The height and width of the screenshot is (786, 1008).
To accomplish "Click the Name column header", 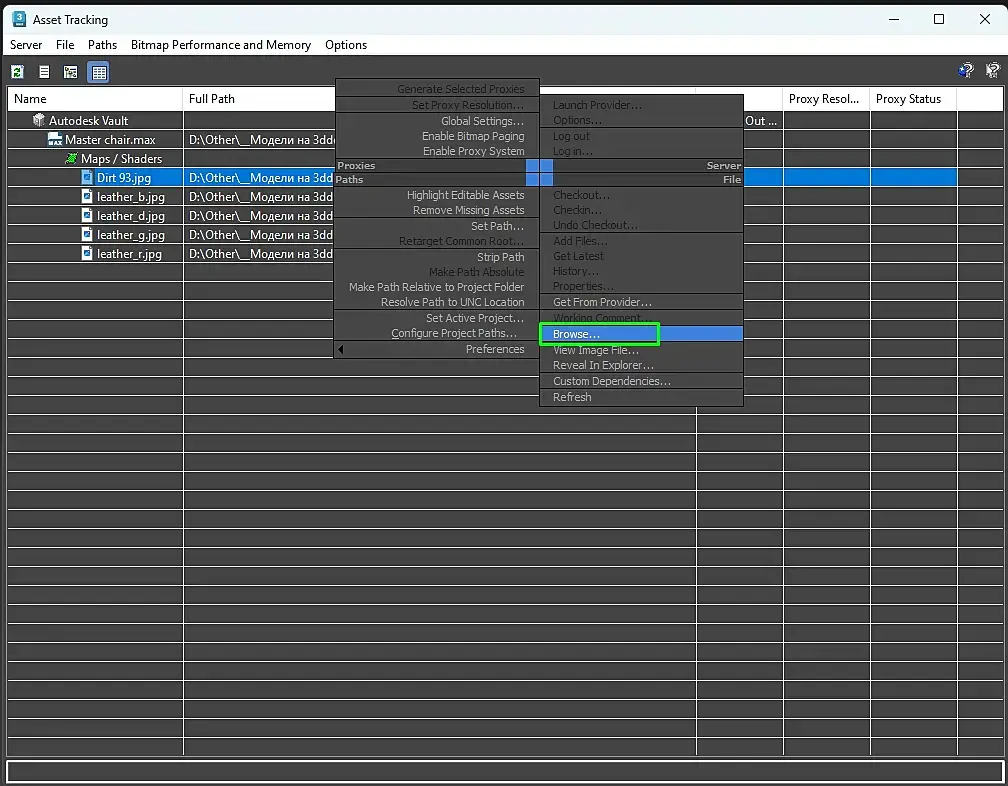I will (x=95, y=99).
